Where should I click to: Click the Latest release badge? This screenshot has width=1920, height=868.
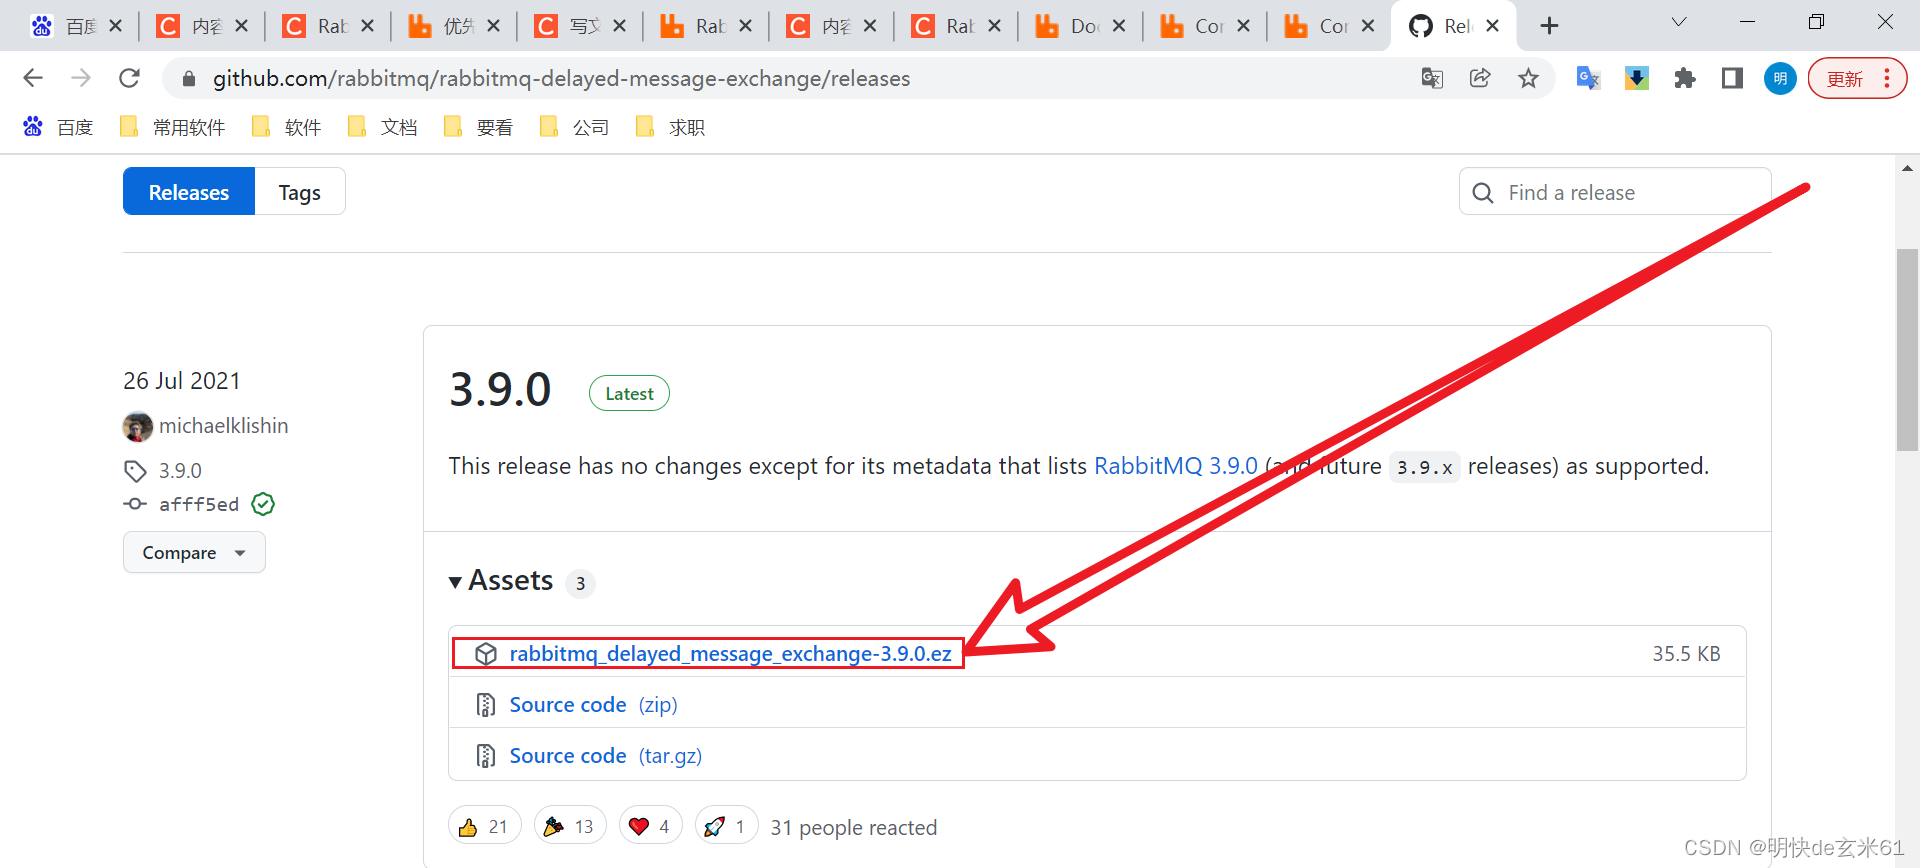pos(629,393)
